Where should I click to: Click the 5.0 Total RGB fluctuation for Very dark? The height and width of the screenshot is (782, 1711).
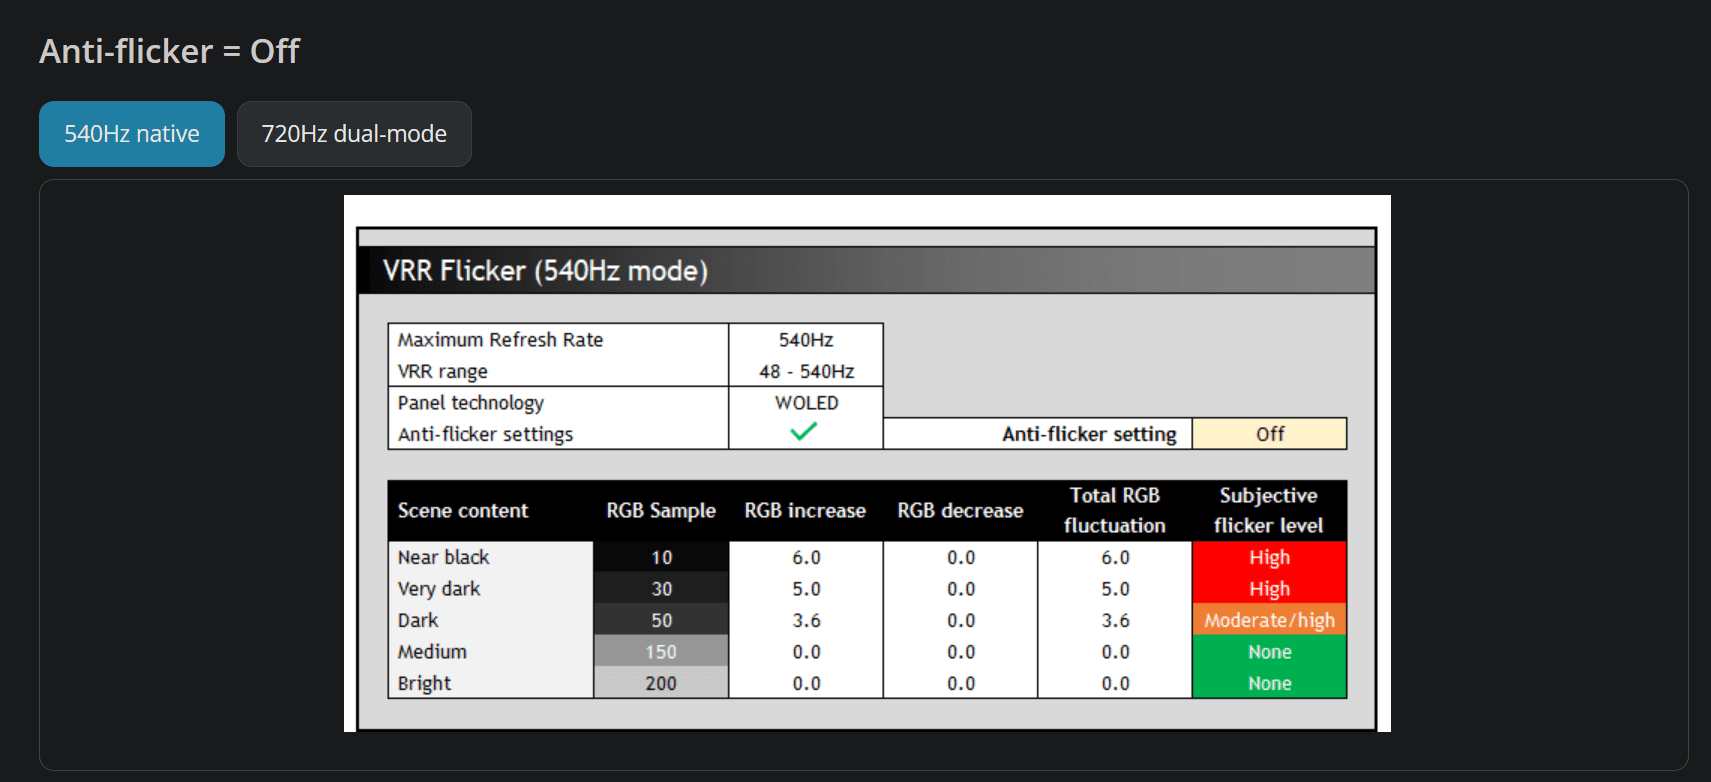pyautogui.click(x=1115, y=589)
